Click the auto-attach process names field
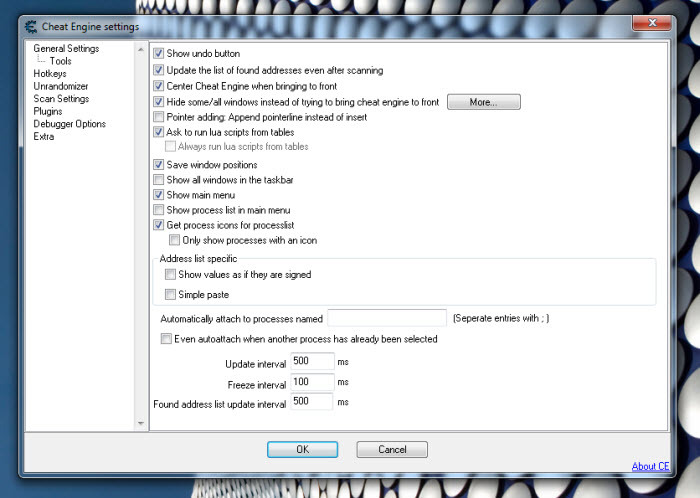Image resolution: width=700 pixels, height=498 pixels. [387, 318]
